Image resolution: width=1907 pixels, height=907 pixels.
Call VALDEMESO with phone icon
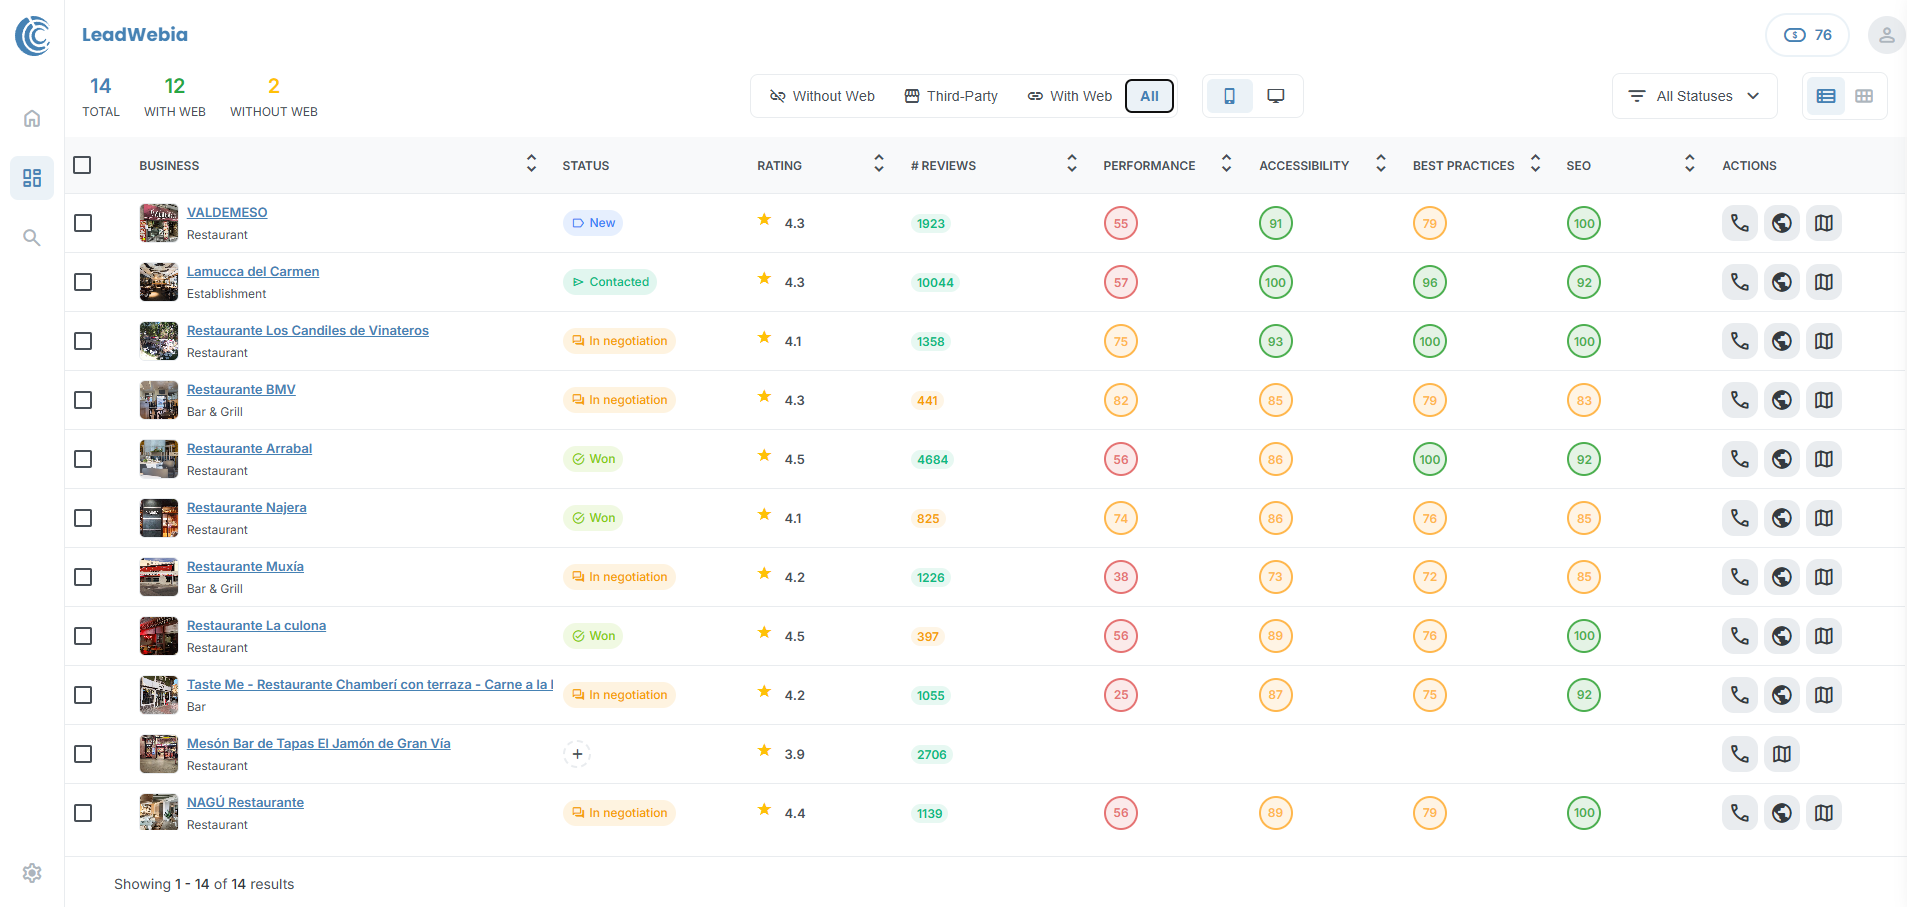1740,223
